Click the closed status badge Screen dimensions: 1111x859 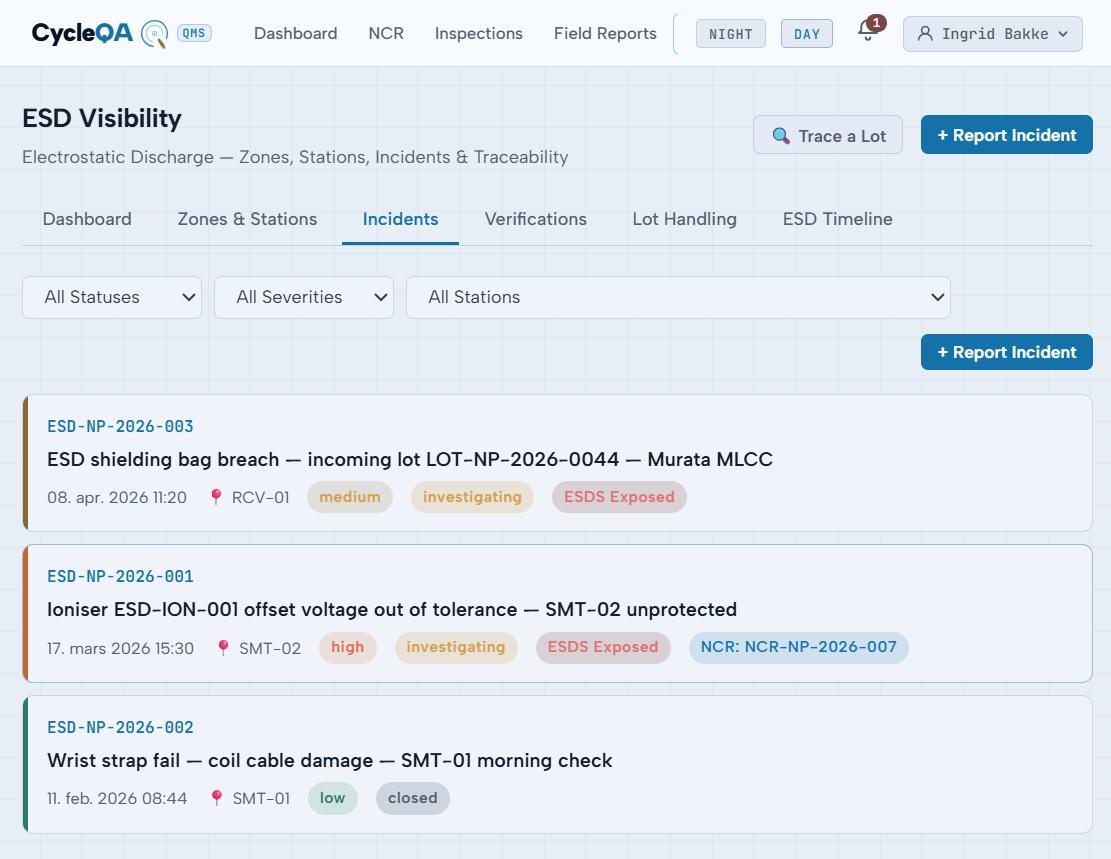(x=412, y=798)
